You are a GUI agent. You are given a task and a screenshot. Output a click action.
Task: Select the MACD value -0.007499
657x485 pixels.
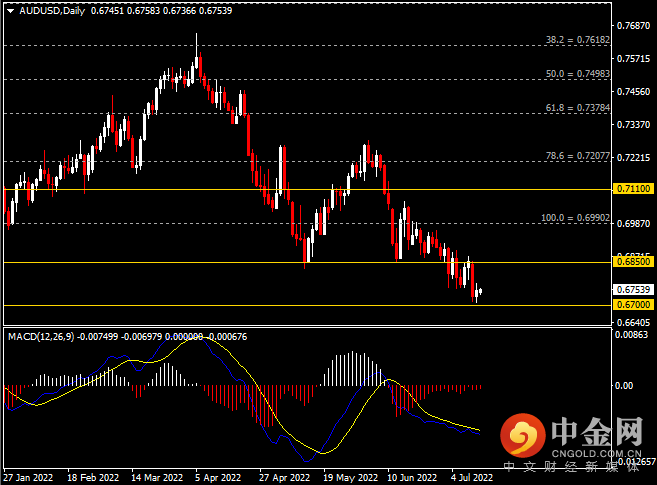[98, 337]
